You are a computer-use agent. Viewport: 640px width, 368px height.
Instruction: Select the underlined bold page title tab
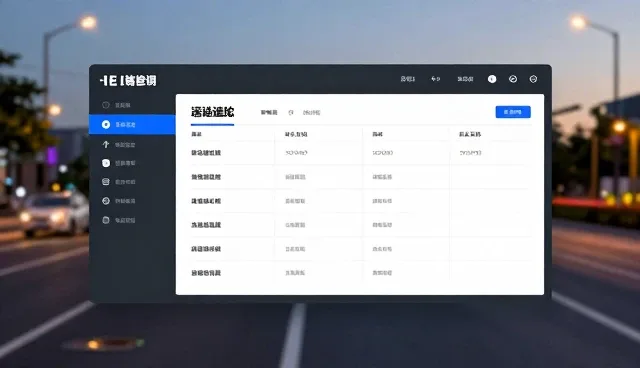click(212, 112)
